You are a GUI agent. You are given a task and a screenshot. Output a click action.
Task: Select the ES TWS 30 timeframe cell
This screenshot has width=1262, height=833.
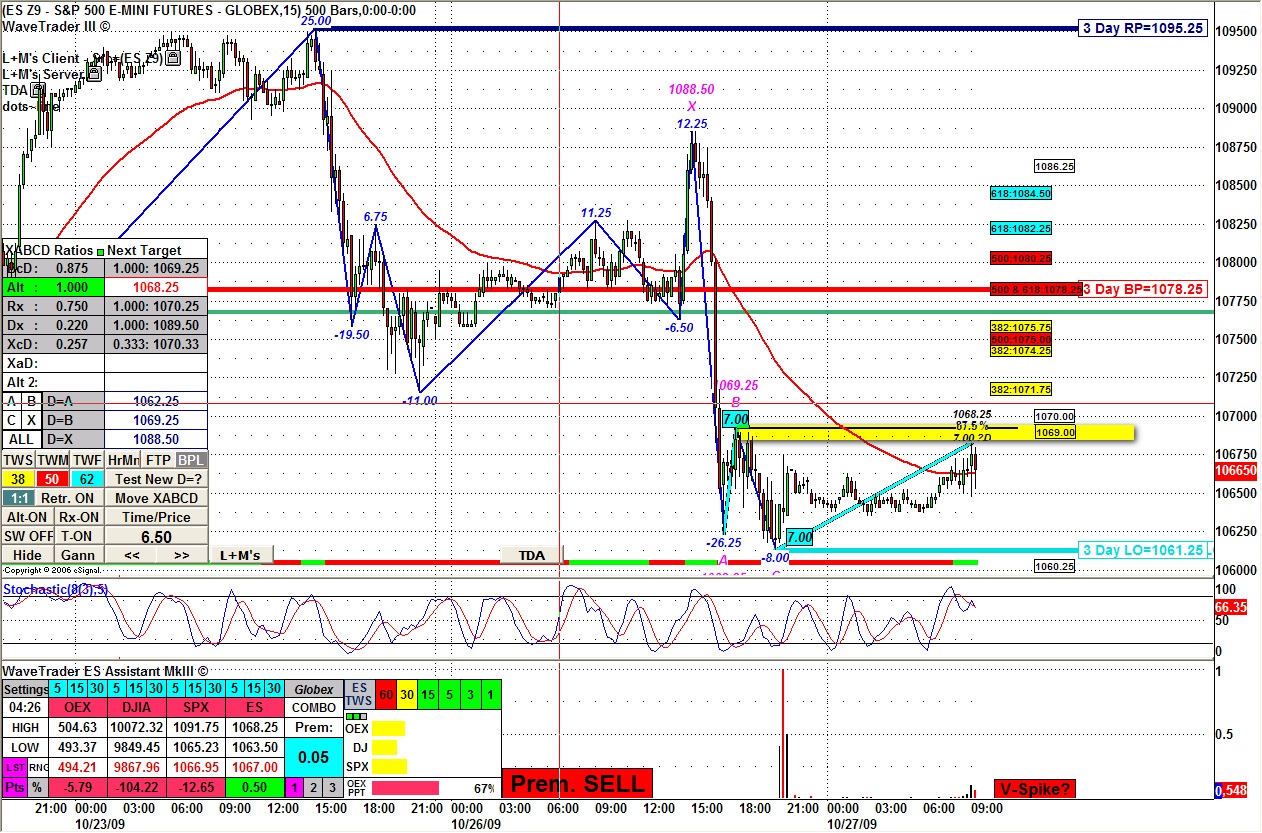407,695
